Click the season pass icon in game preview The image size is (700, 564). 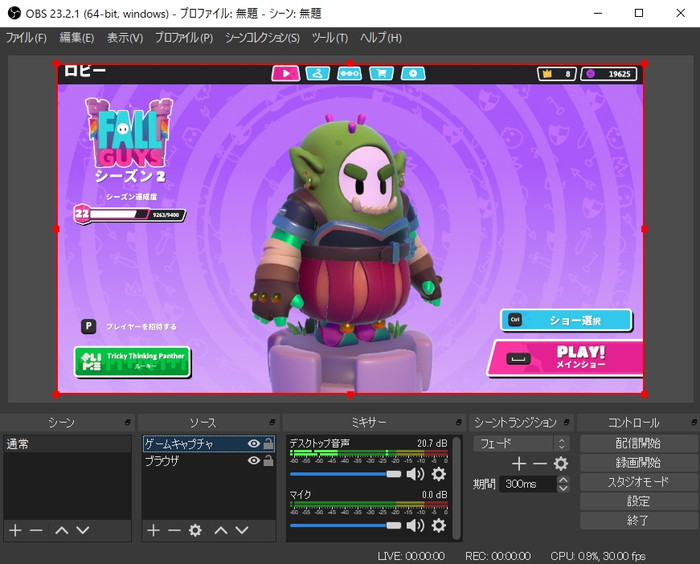350,73
